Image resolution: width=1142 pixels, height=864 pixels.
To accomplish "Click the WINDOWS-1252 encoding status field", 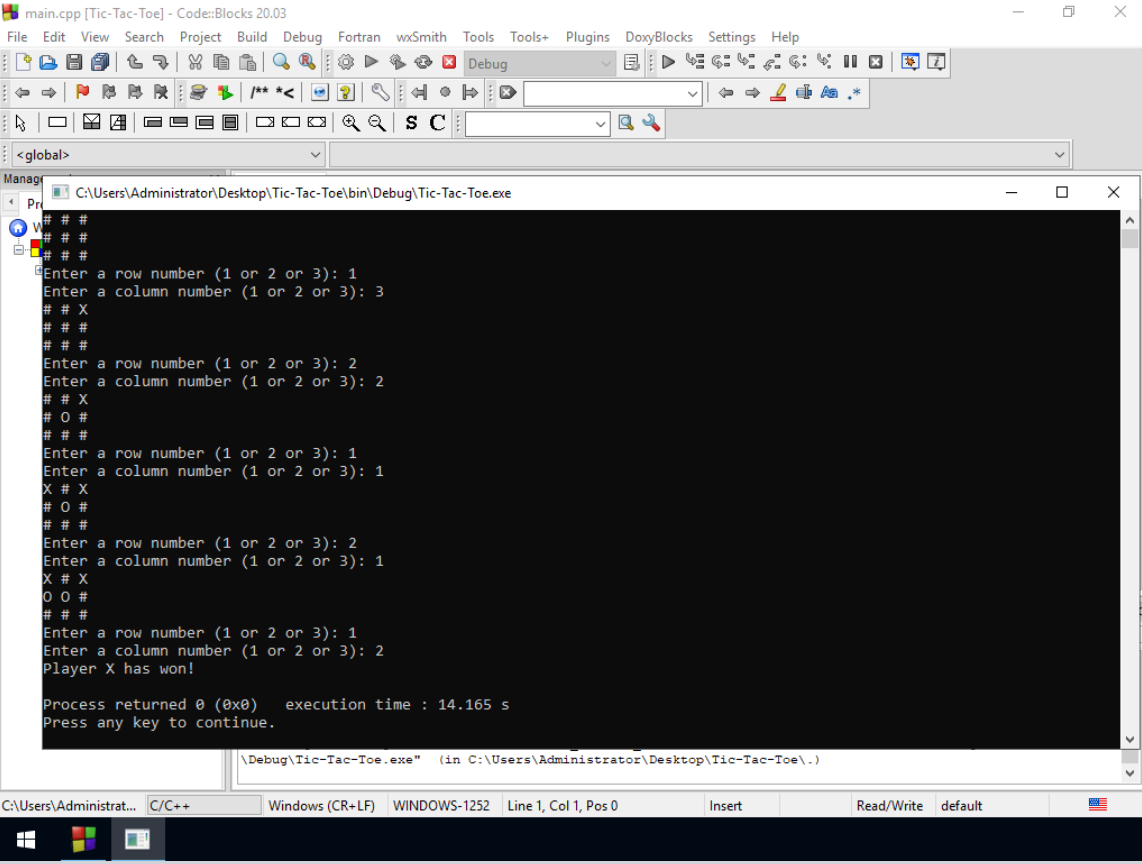I will (x=441, y=806).
